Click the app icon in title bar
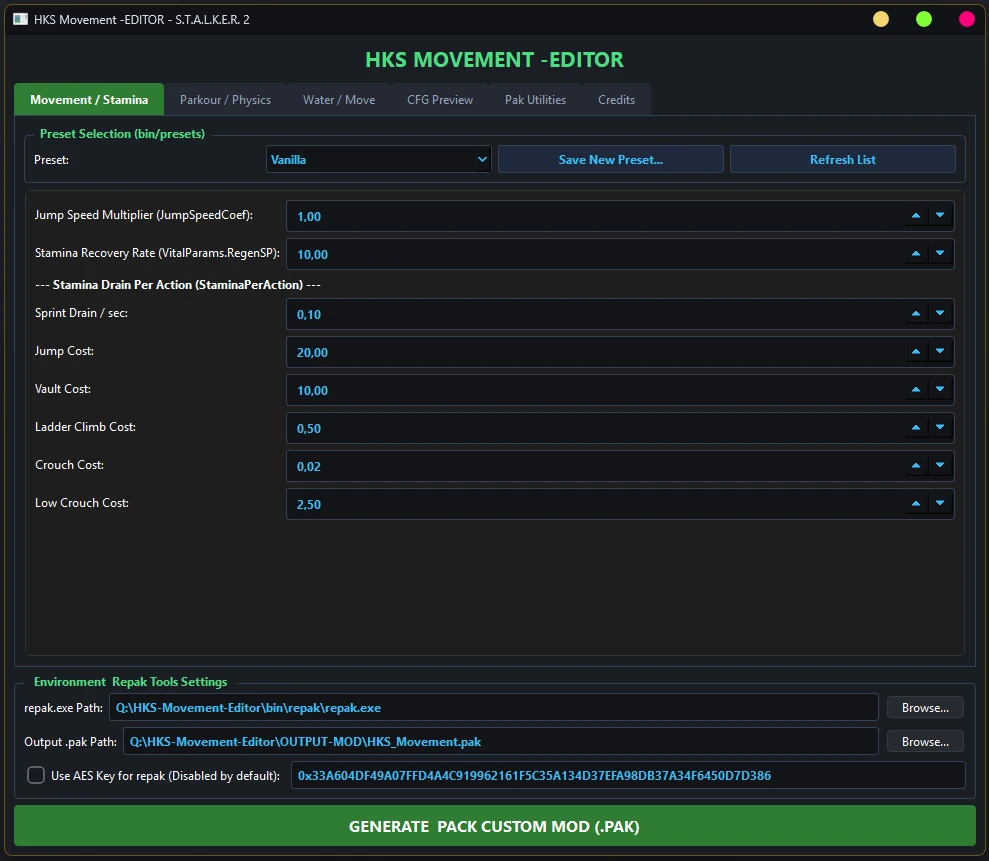The width and height of the screenshot is (989, 861). pyautogui.click(x=20, y=20)
